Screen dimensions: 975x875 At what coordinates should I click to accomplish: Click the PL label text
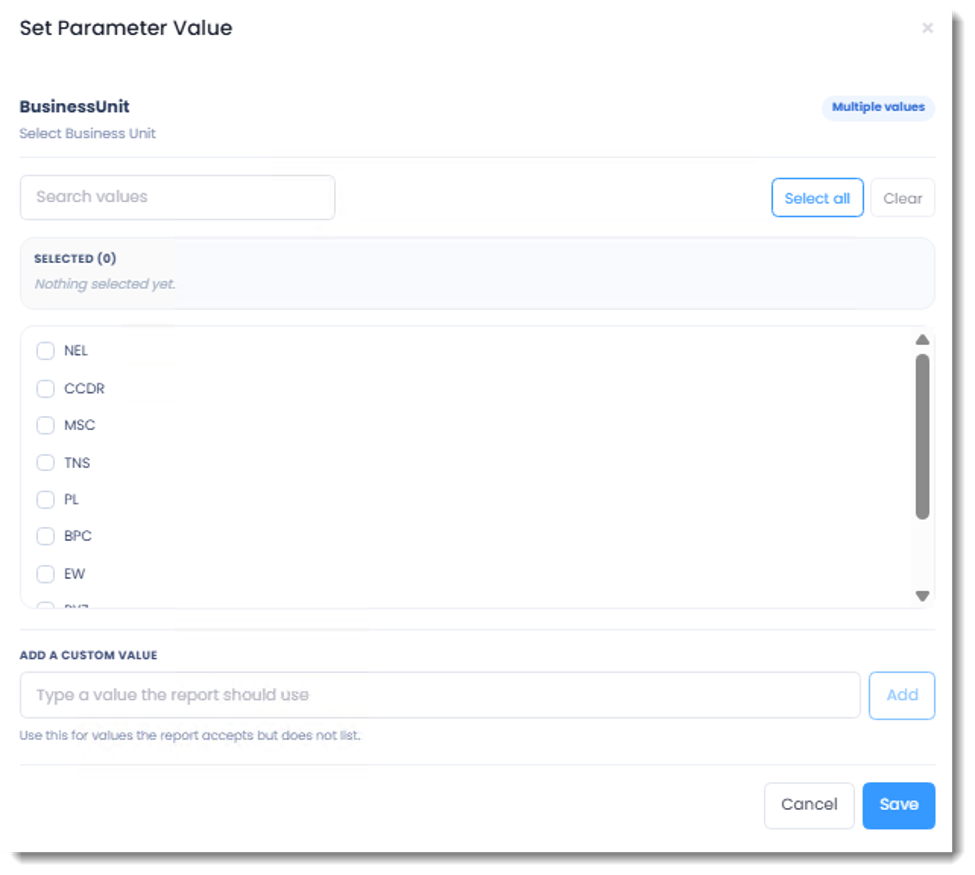[x=72, y=499]
